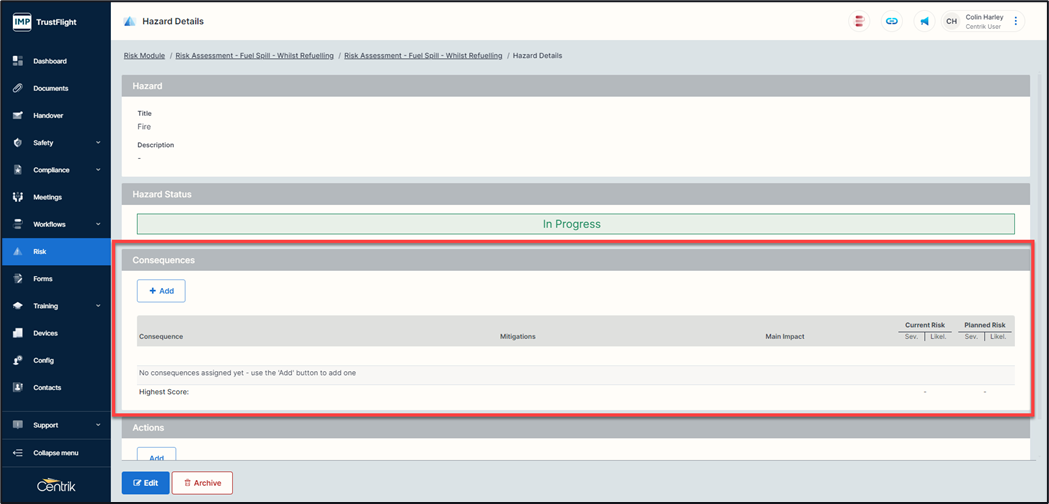Select the Compliance sidebar icon
Viewport: 1049px width, 504px height.
tap(18, 170)
